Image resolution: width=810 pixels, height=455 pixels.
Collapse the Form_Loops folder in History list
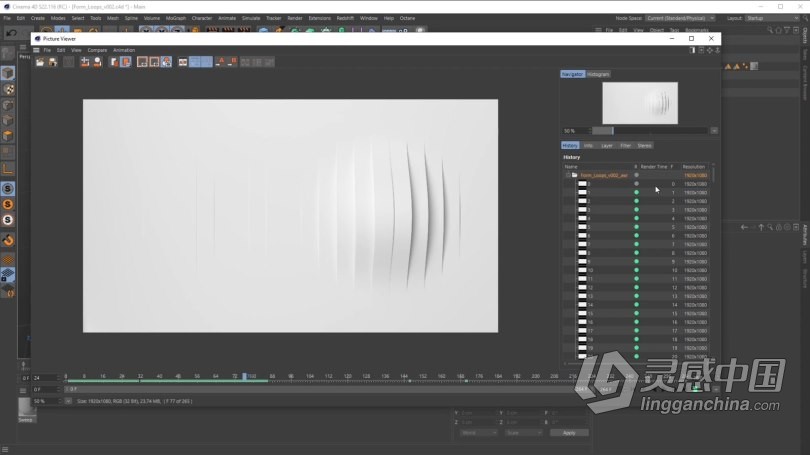[568, 175]
